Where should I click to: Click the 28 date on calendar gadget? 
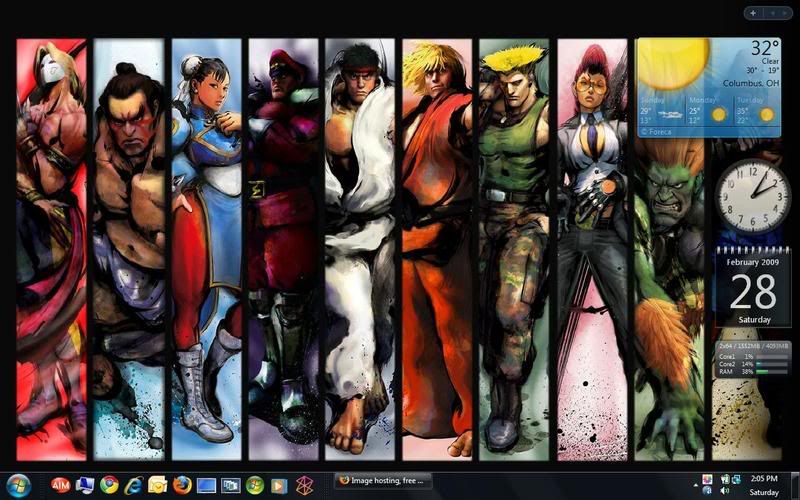pyautogui.click(x=753, y=293)
